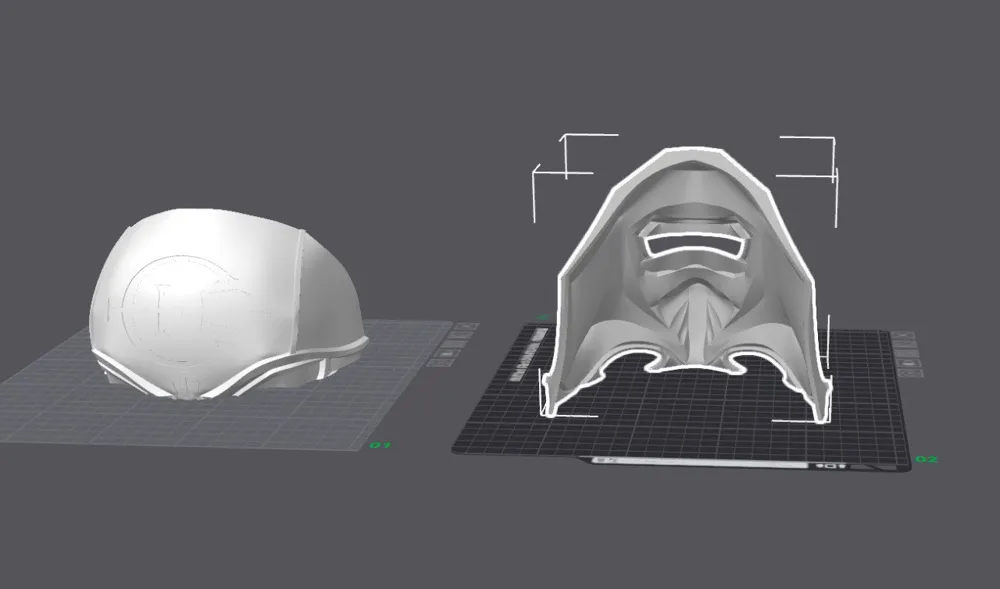The width and height of the screenshot is (1000, 589).
Task: Remove plate 02 with its top icon
Action: click(x=903, y=335)
